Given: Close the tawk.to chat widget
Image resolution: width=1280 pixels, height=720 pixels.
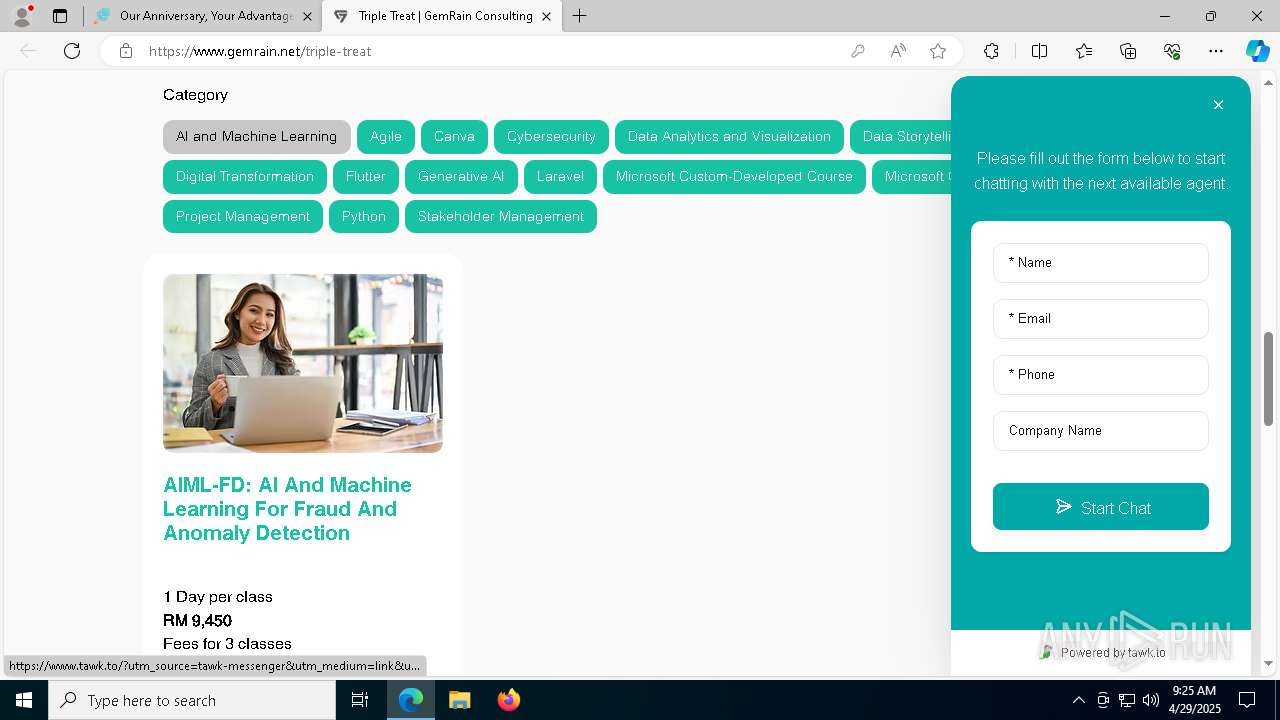Looking at the screenshot, I should 1218,105.
